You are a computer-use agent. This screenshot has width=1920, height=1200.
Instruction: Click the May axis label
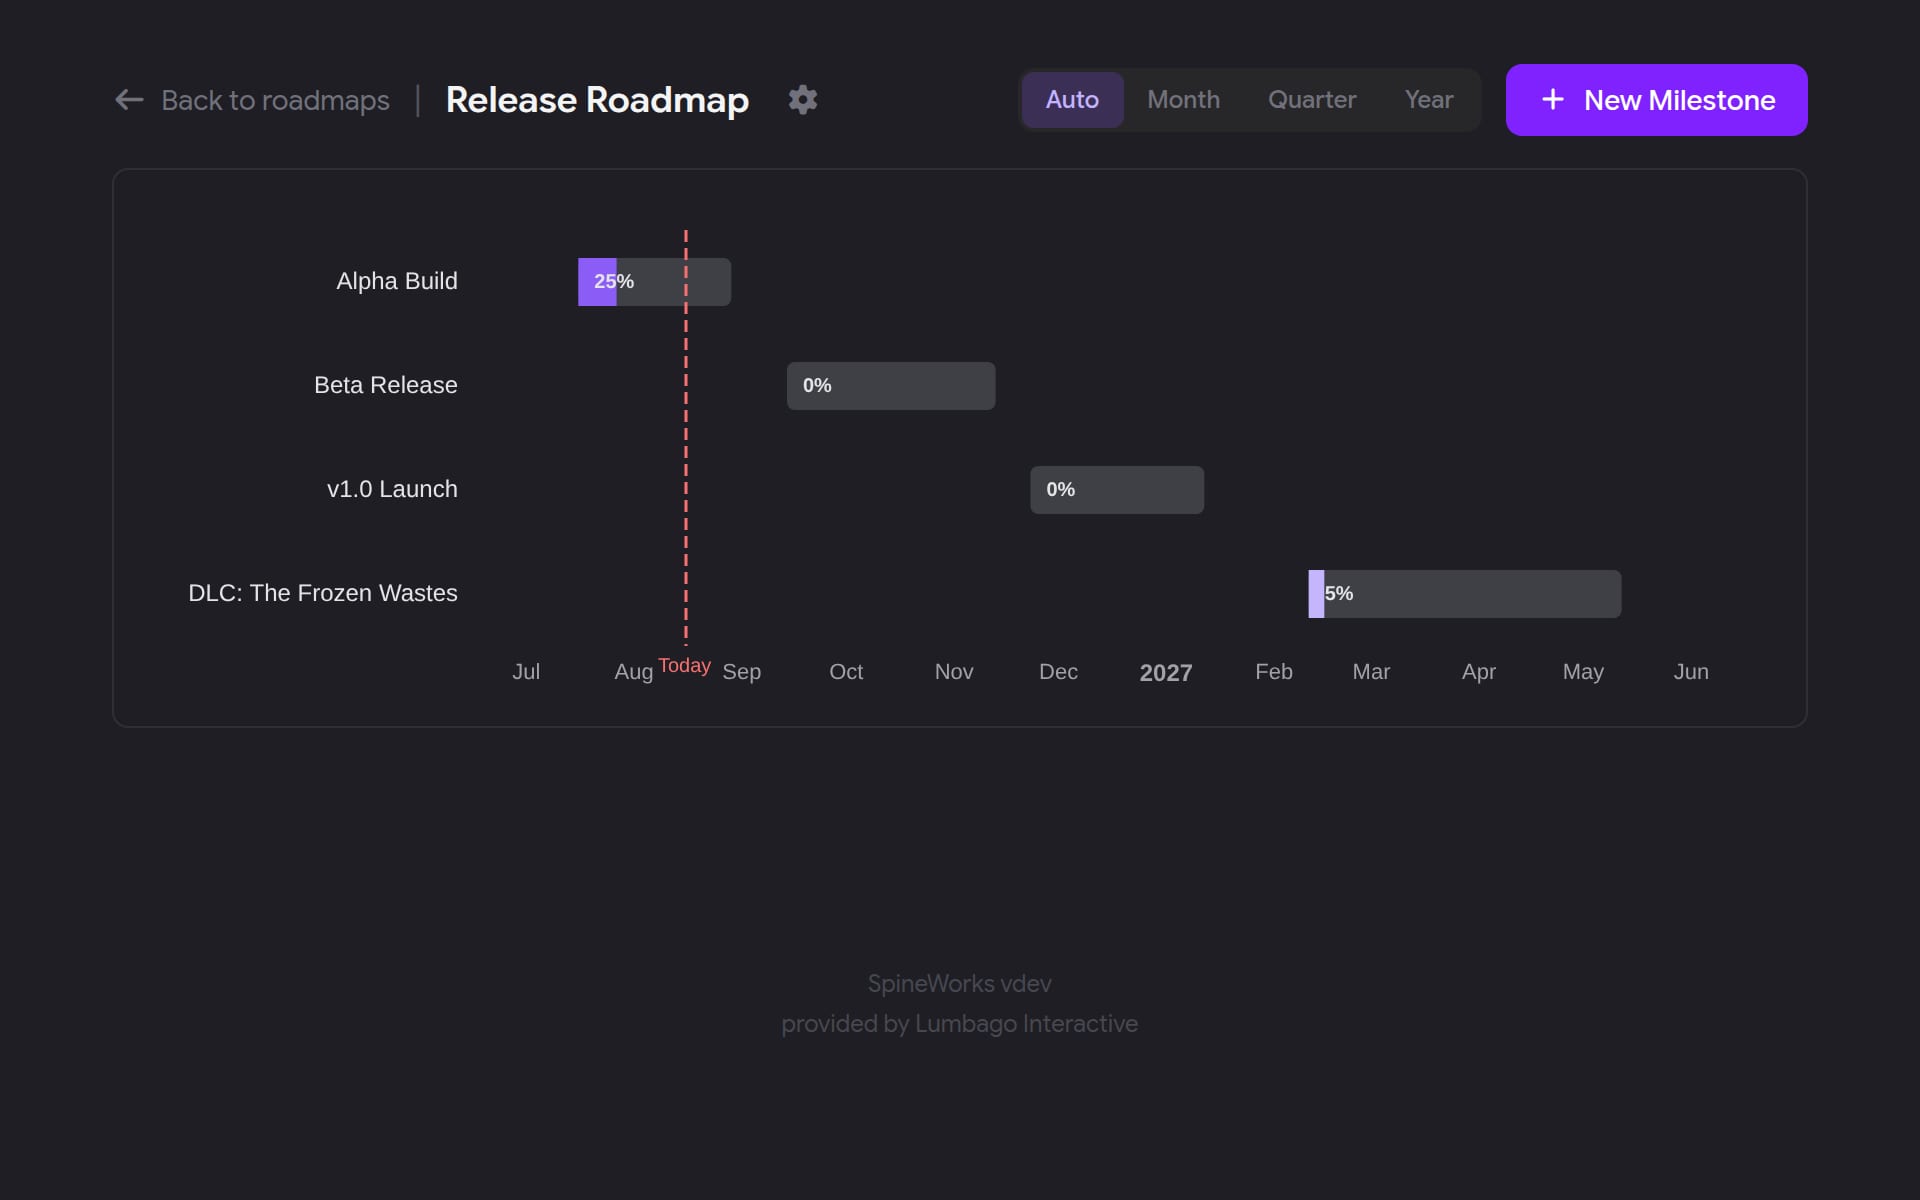(1583, 672)
